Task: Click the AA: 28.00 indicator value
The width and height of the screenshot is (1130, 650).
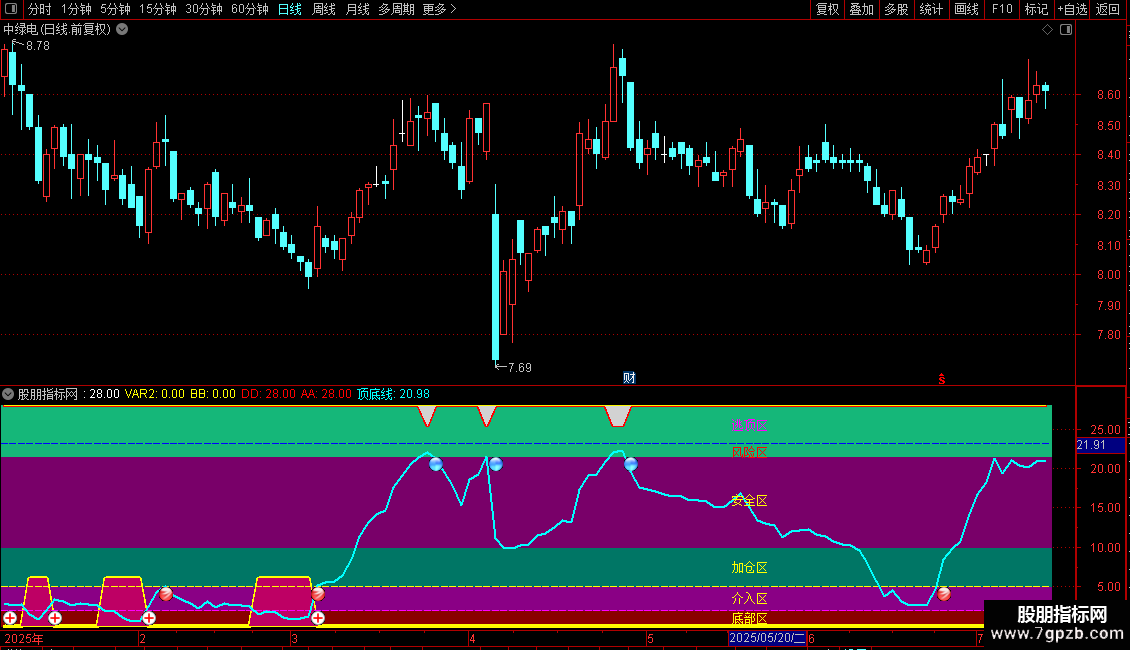Action: tap(326, 394)
